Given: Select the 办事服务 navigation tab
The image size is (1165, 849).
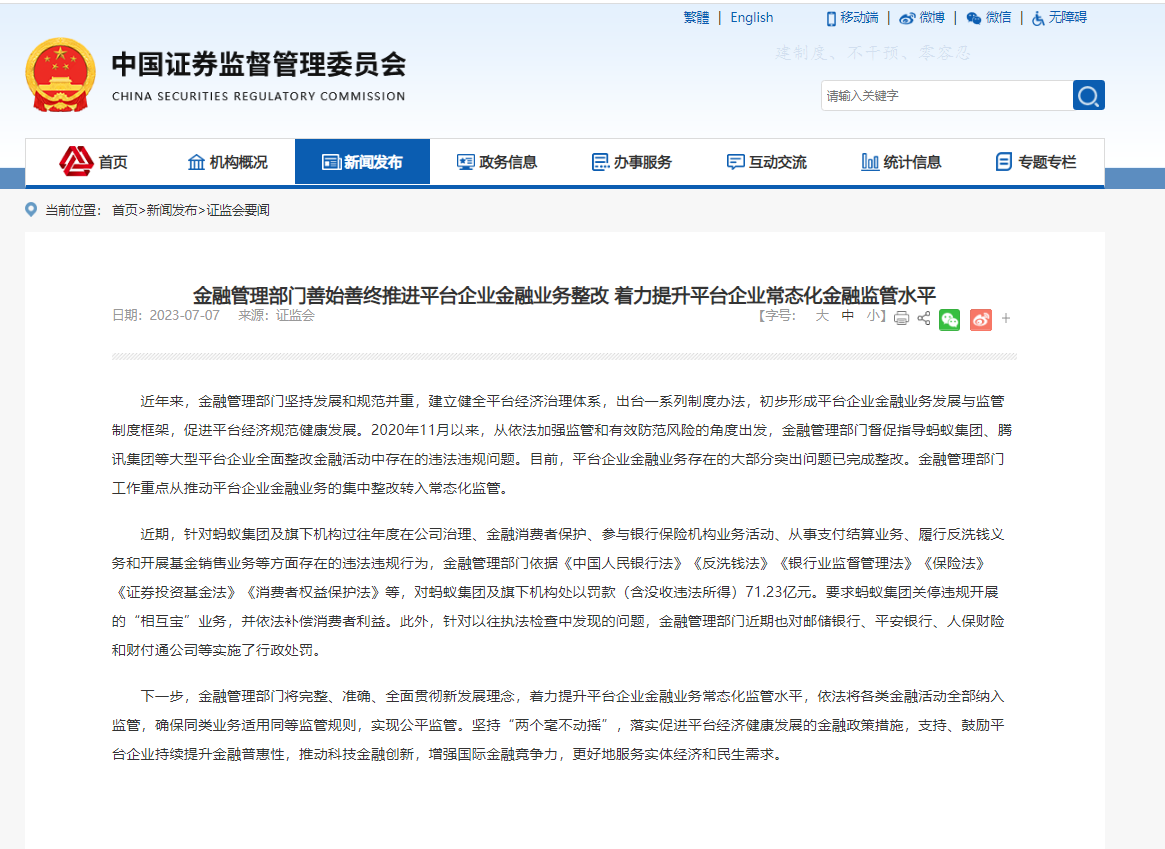Looking at the screenshot, I should [x=632, y=162].
